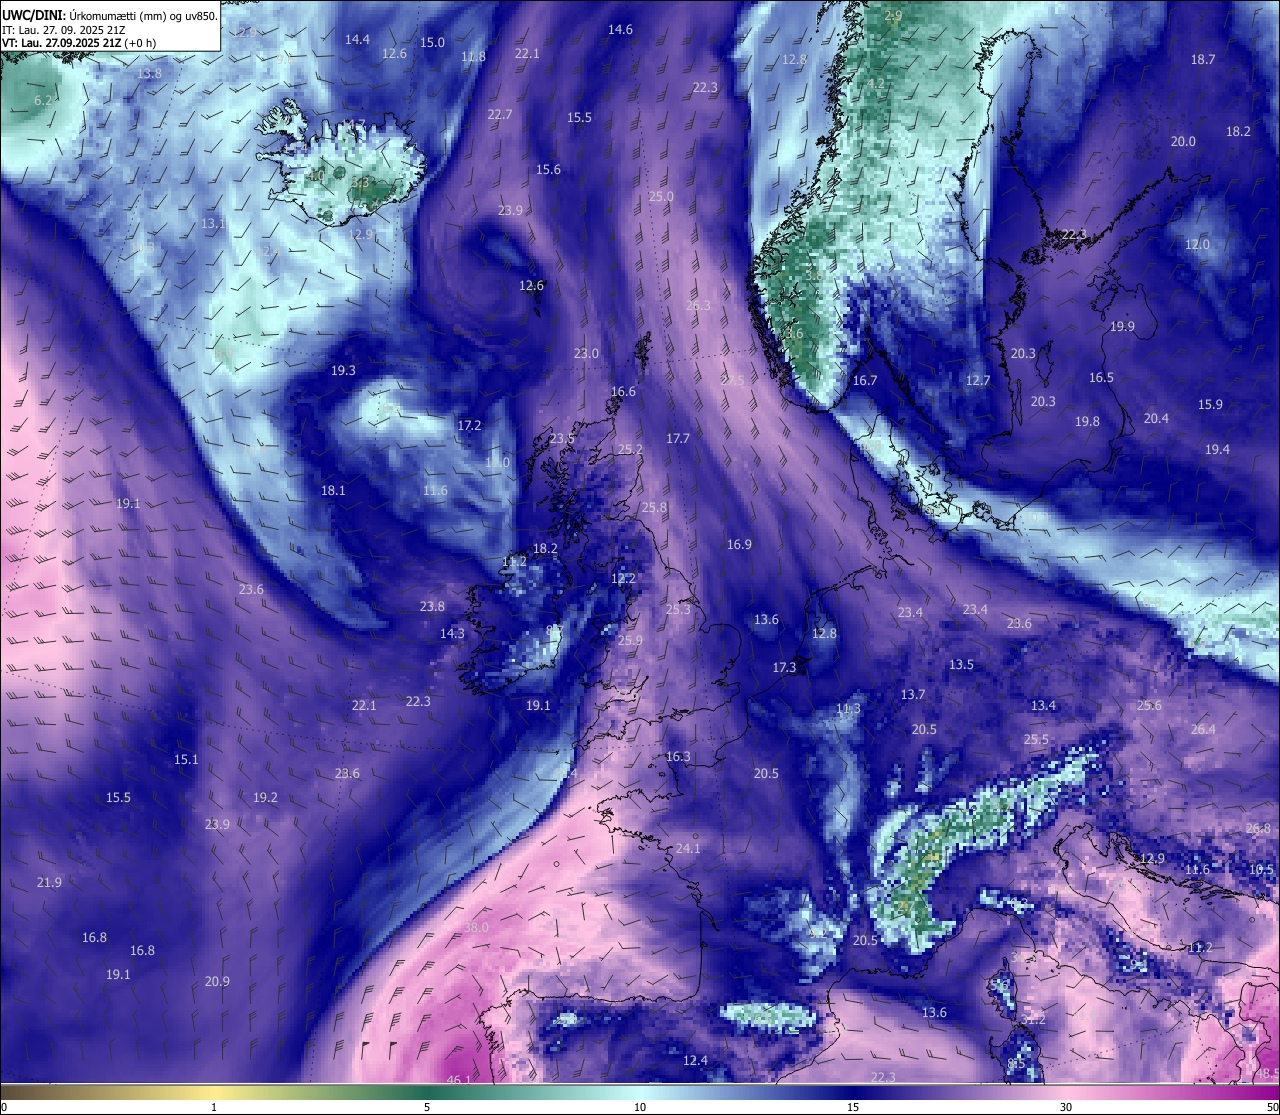Select the 18.7 value label
The height and width of the screenshot is (1115, 1280).
point(1203,59)
